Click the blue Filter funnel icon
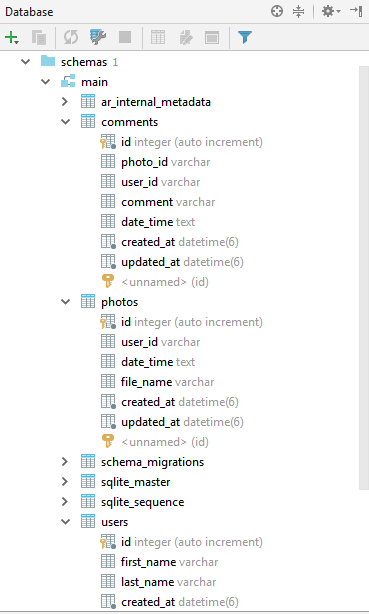The height and width of the screenshot is (614, 369). (x=245, y=38)
